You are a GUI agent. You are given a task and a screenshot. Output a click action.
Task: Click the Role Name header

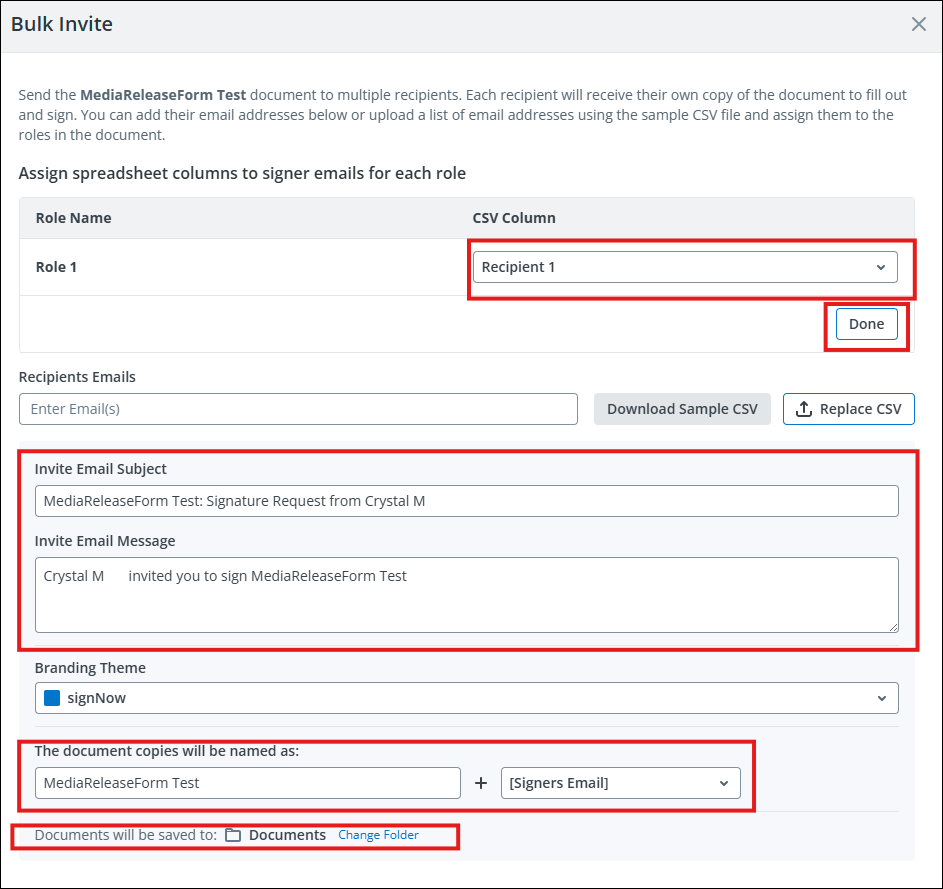click(73, 218)
